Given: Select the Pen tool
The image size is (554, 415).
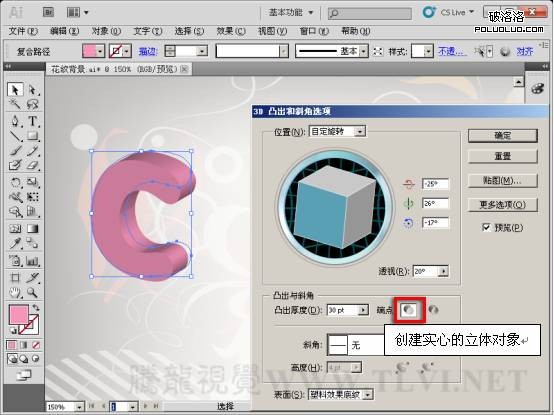Looking at the screenshot, I should 15,121.
